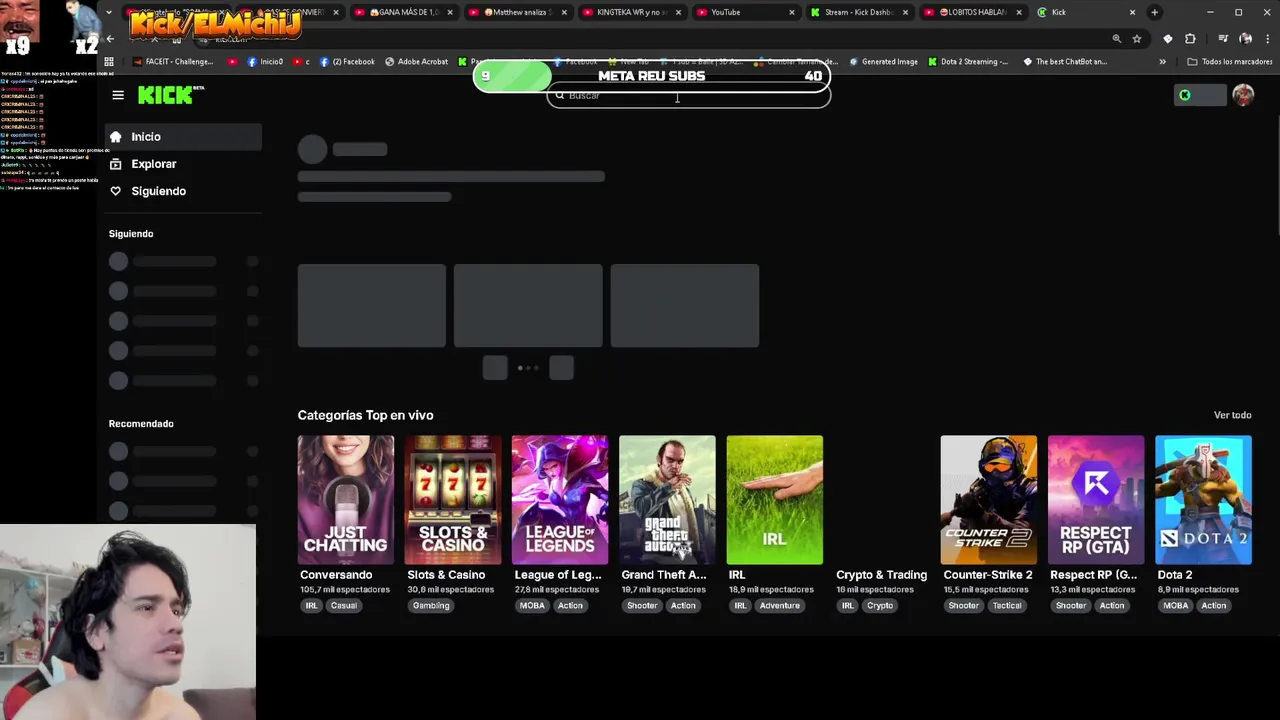Screen dimensions: 1280x720
Task: Click the MOBA tag under League of Legends
Action: click(532, 606)
